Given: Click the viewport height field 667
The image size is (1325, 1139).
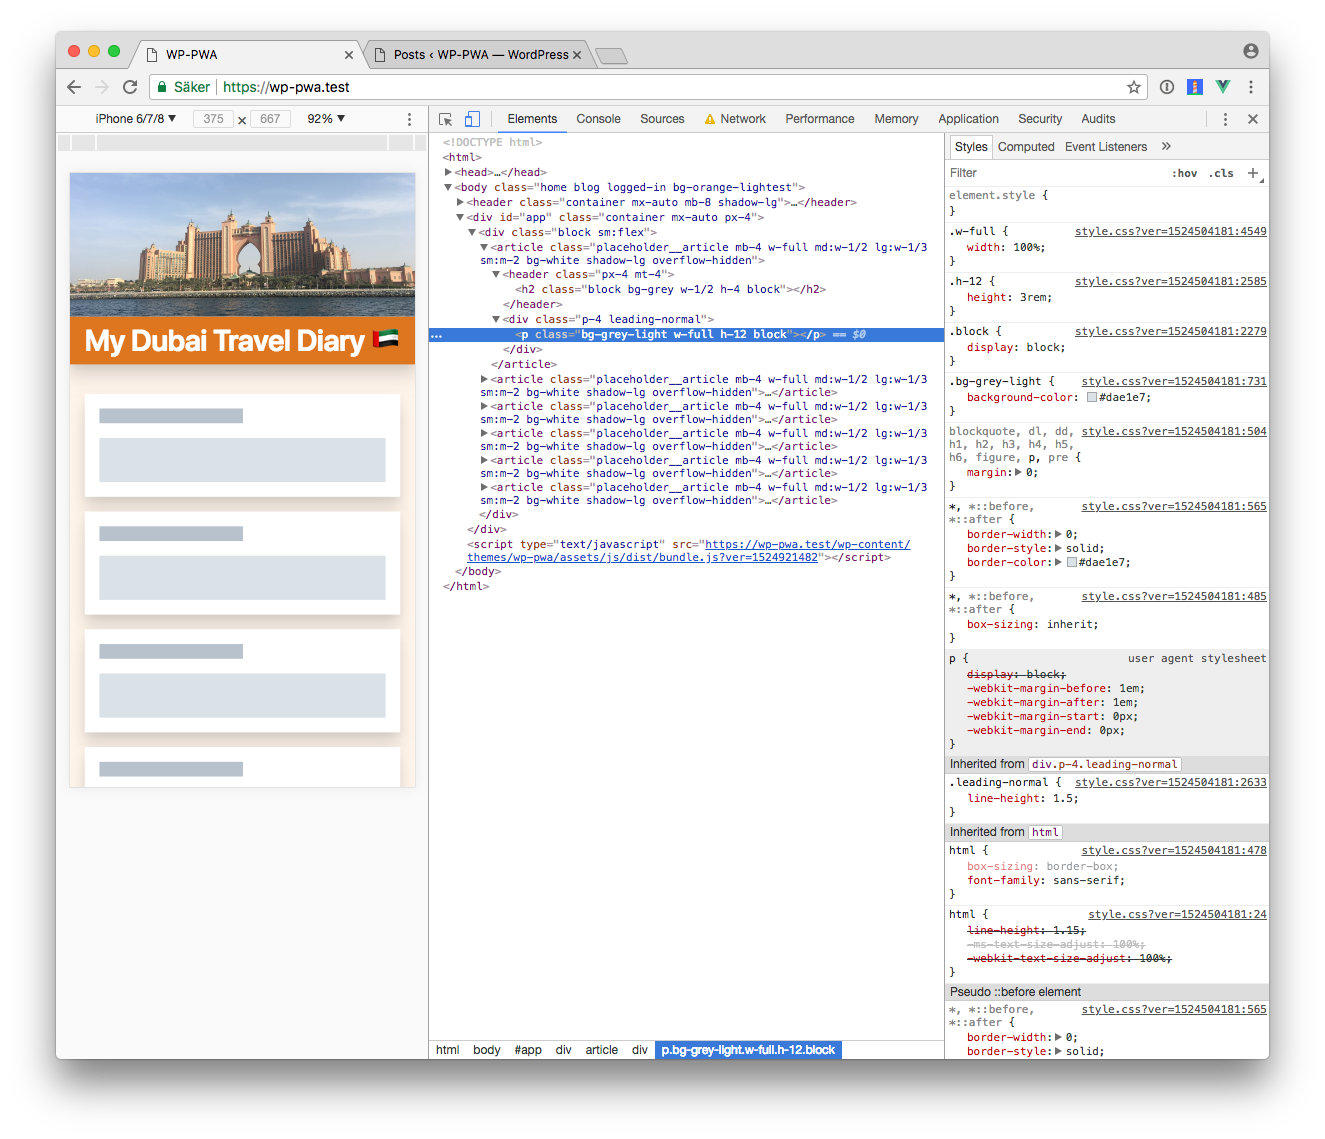Looking at the screenshot, I should tap(270, 119).
